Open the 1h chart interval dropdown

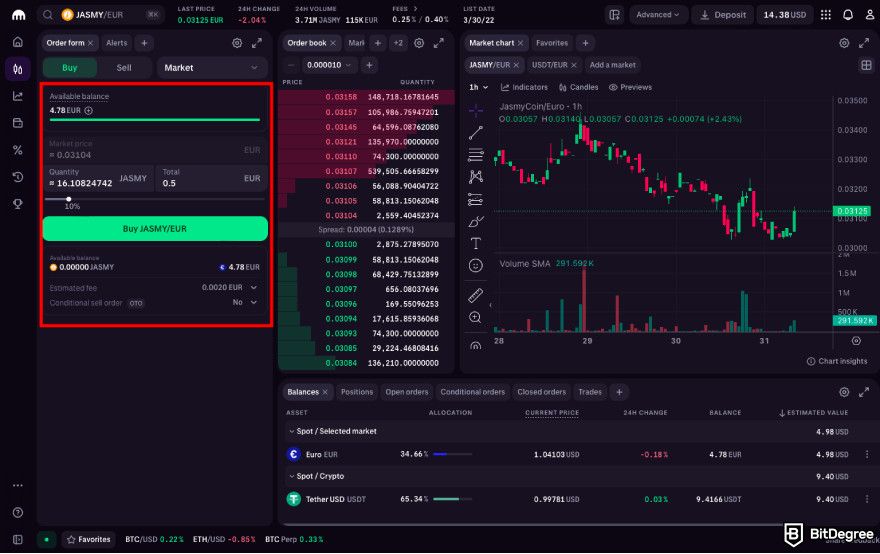(479, 88)
